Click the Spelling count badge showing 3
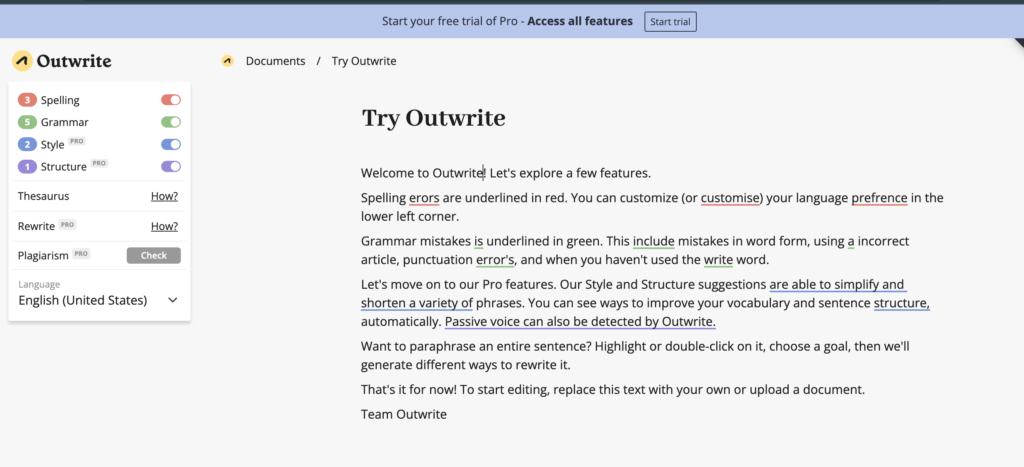1024x467 pixels. tap(27, 100)
